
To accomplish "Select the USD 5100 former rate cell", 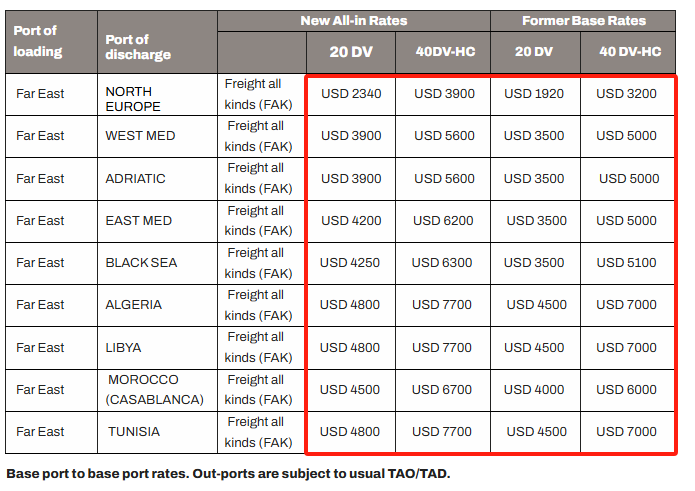I will click(x=626, y=263).
